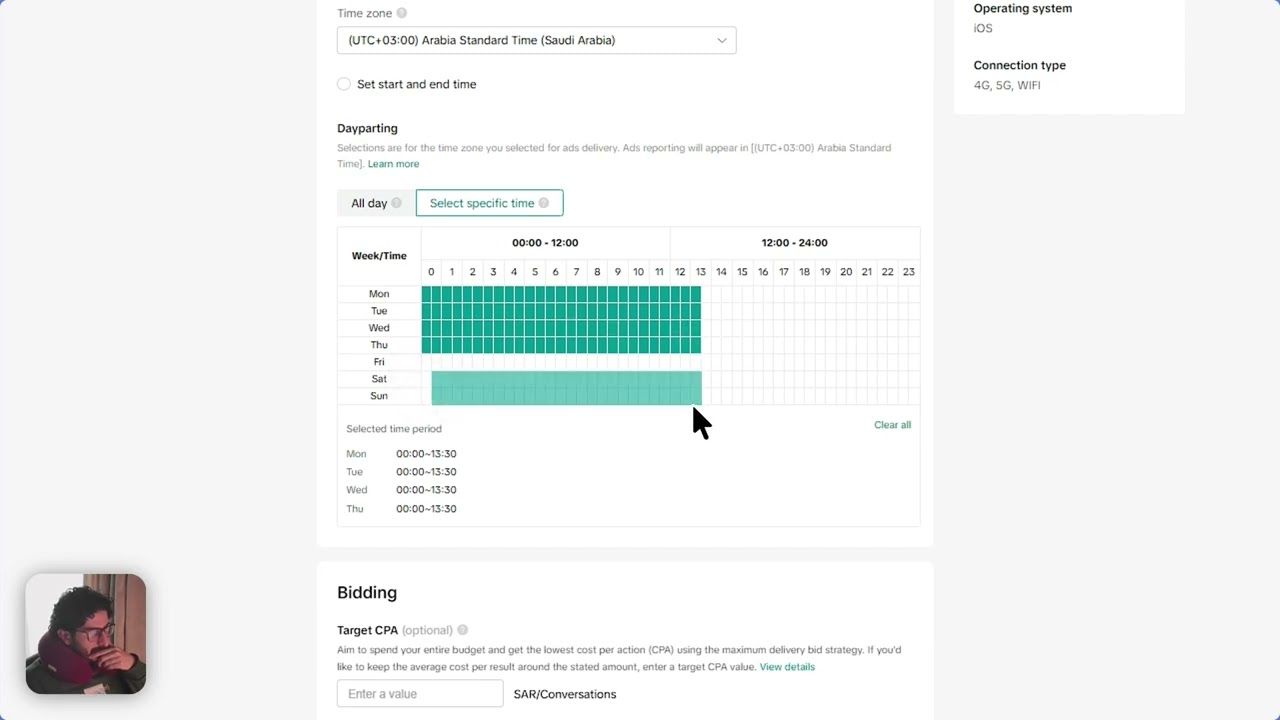Select Set start and end time radio
This screenshot has width=1280, height=720.
[x=344, y=84]
